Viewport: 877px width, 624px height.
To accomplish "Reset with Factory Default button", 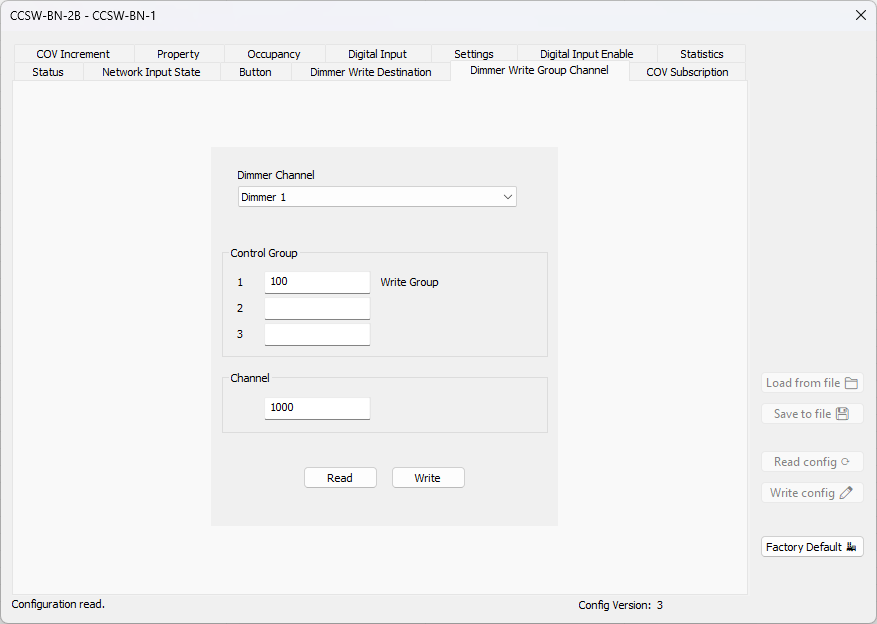I will coord(812,547).
